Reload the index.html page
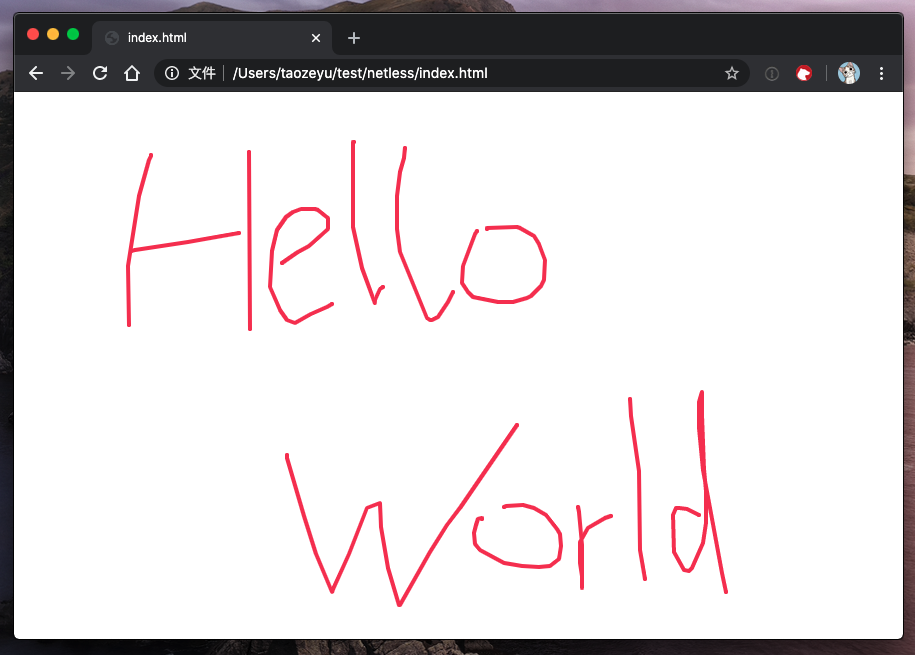The image size is (915, 655). 100,73
